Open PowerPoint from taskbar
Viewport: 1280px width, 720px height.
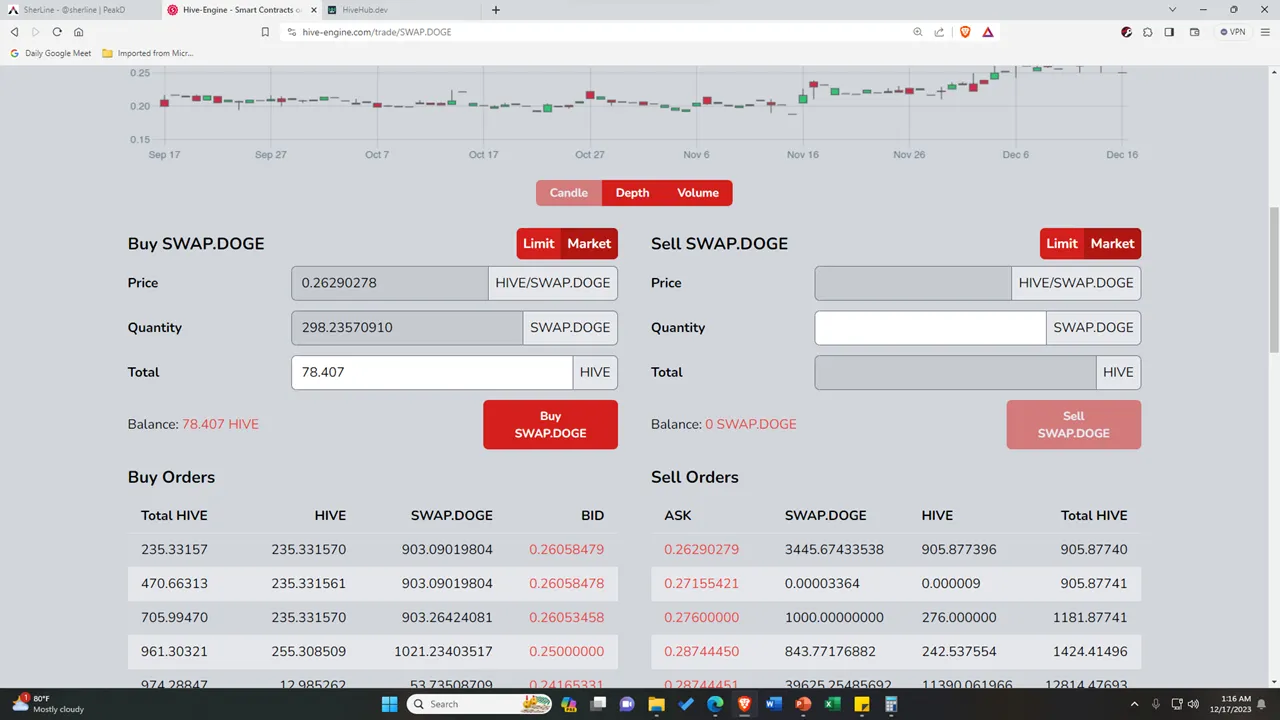tap(802, 704)
